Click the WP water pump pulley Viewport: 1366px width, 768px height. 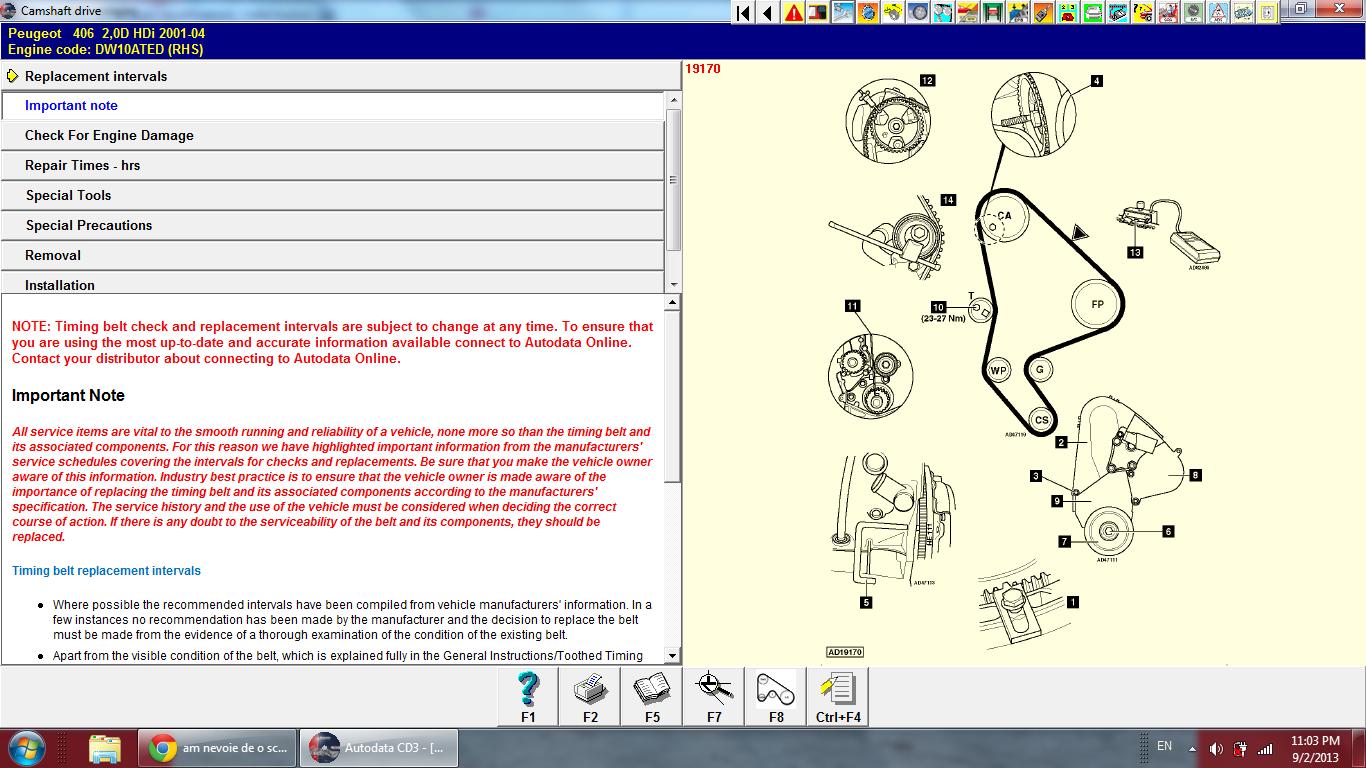click(998, 370)
